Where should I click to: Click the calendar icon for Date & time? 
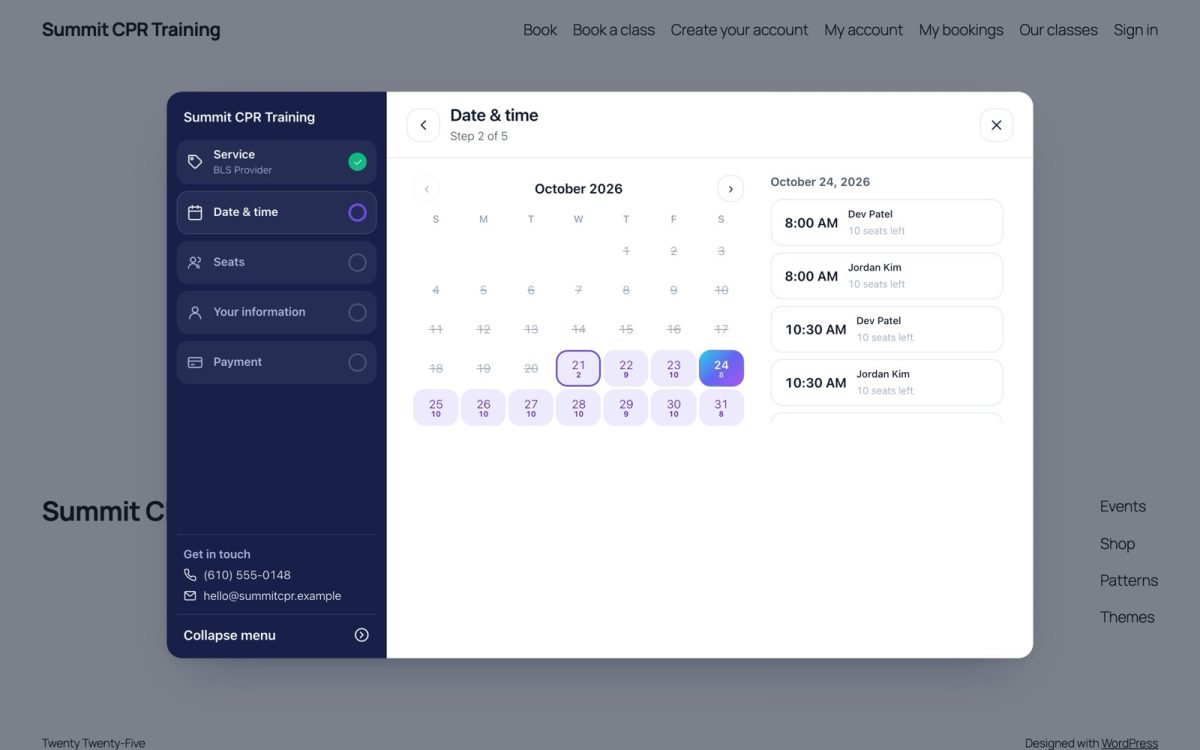195,212
